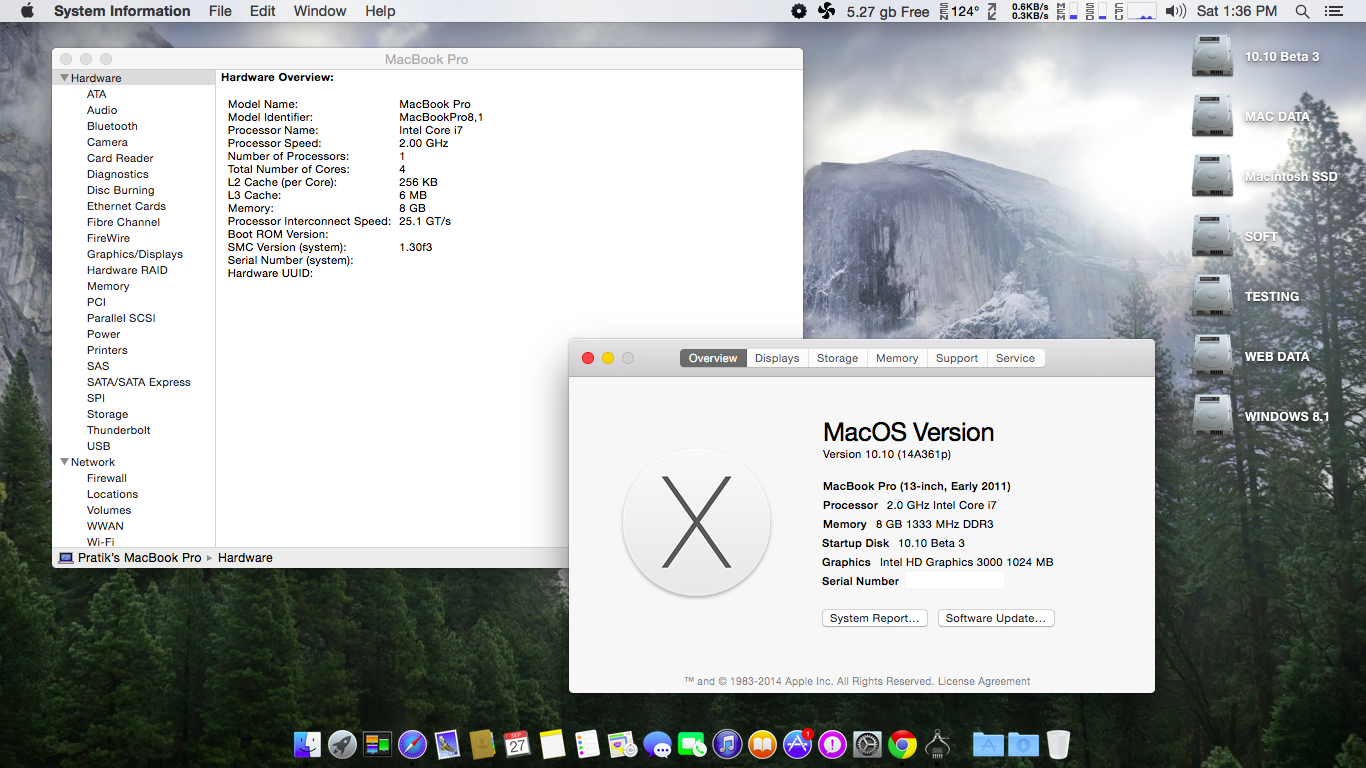Open App Store icon in dock
Screen dimensions: 1366x768
pyautogui.click(x=797, y=744)
